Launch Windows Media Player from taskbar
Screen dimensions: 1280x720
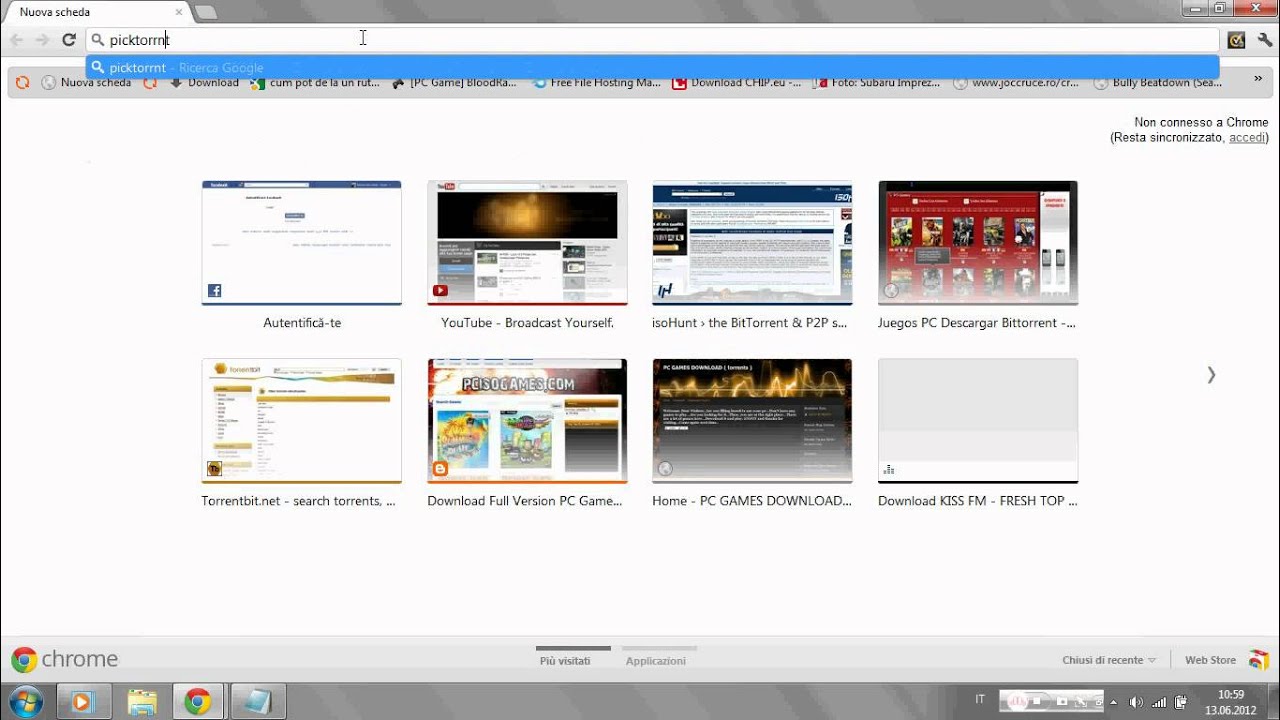pyautogui.click(x=82, y=702)
